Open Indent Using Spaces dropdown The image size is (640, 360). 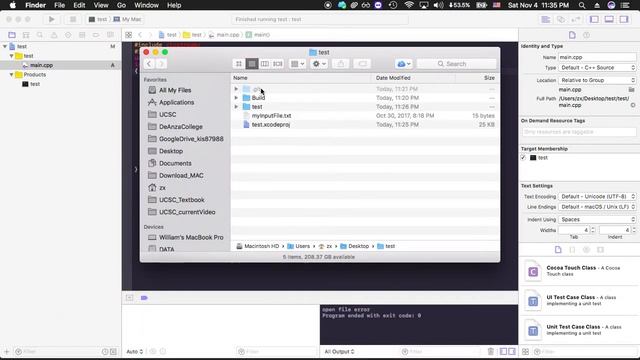click(x=597, y=219)
